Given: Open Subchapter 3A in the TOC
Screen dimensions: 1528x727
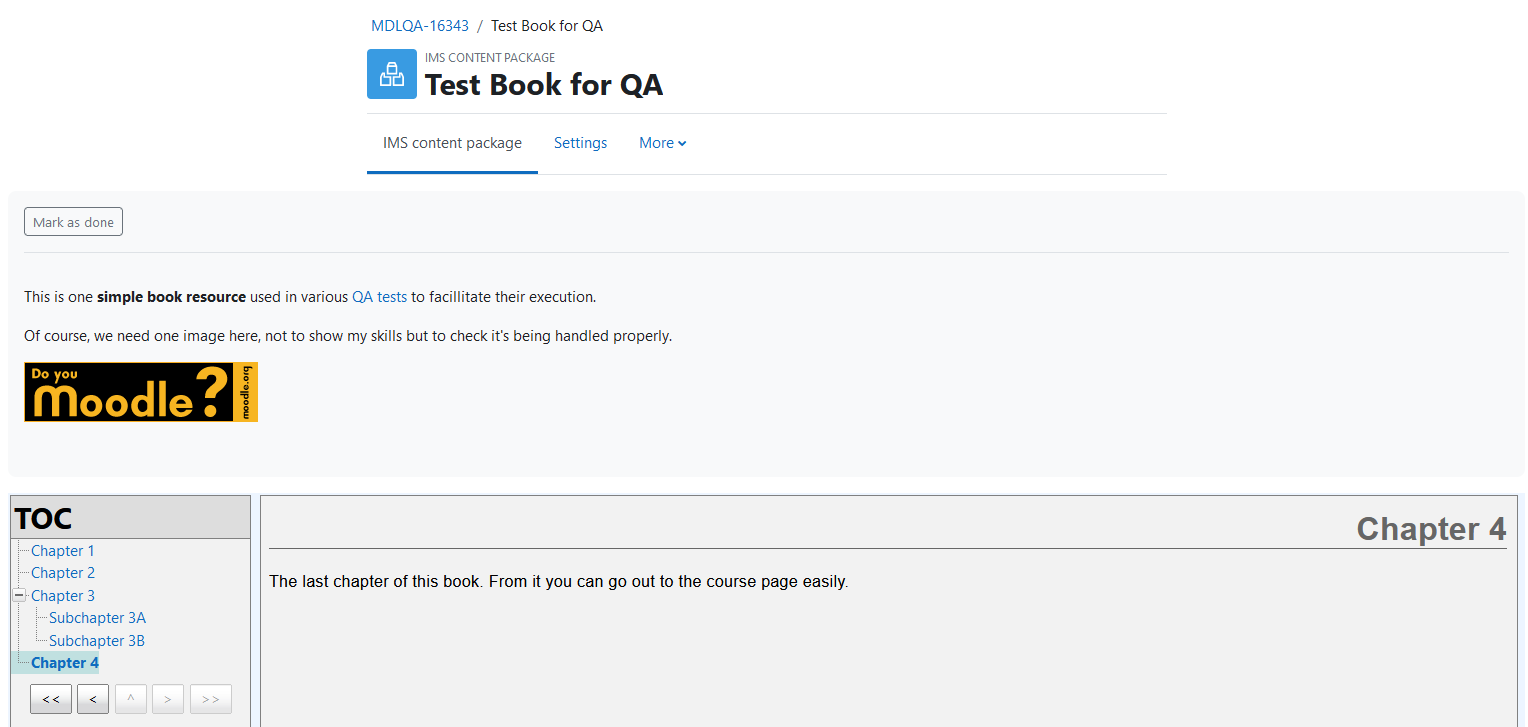Looking at the screenshot, I should tap(97, 618).
